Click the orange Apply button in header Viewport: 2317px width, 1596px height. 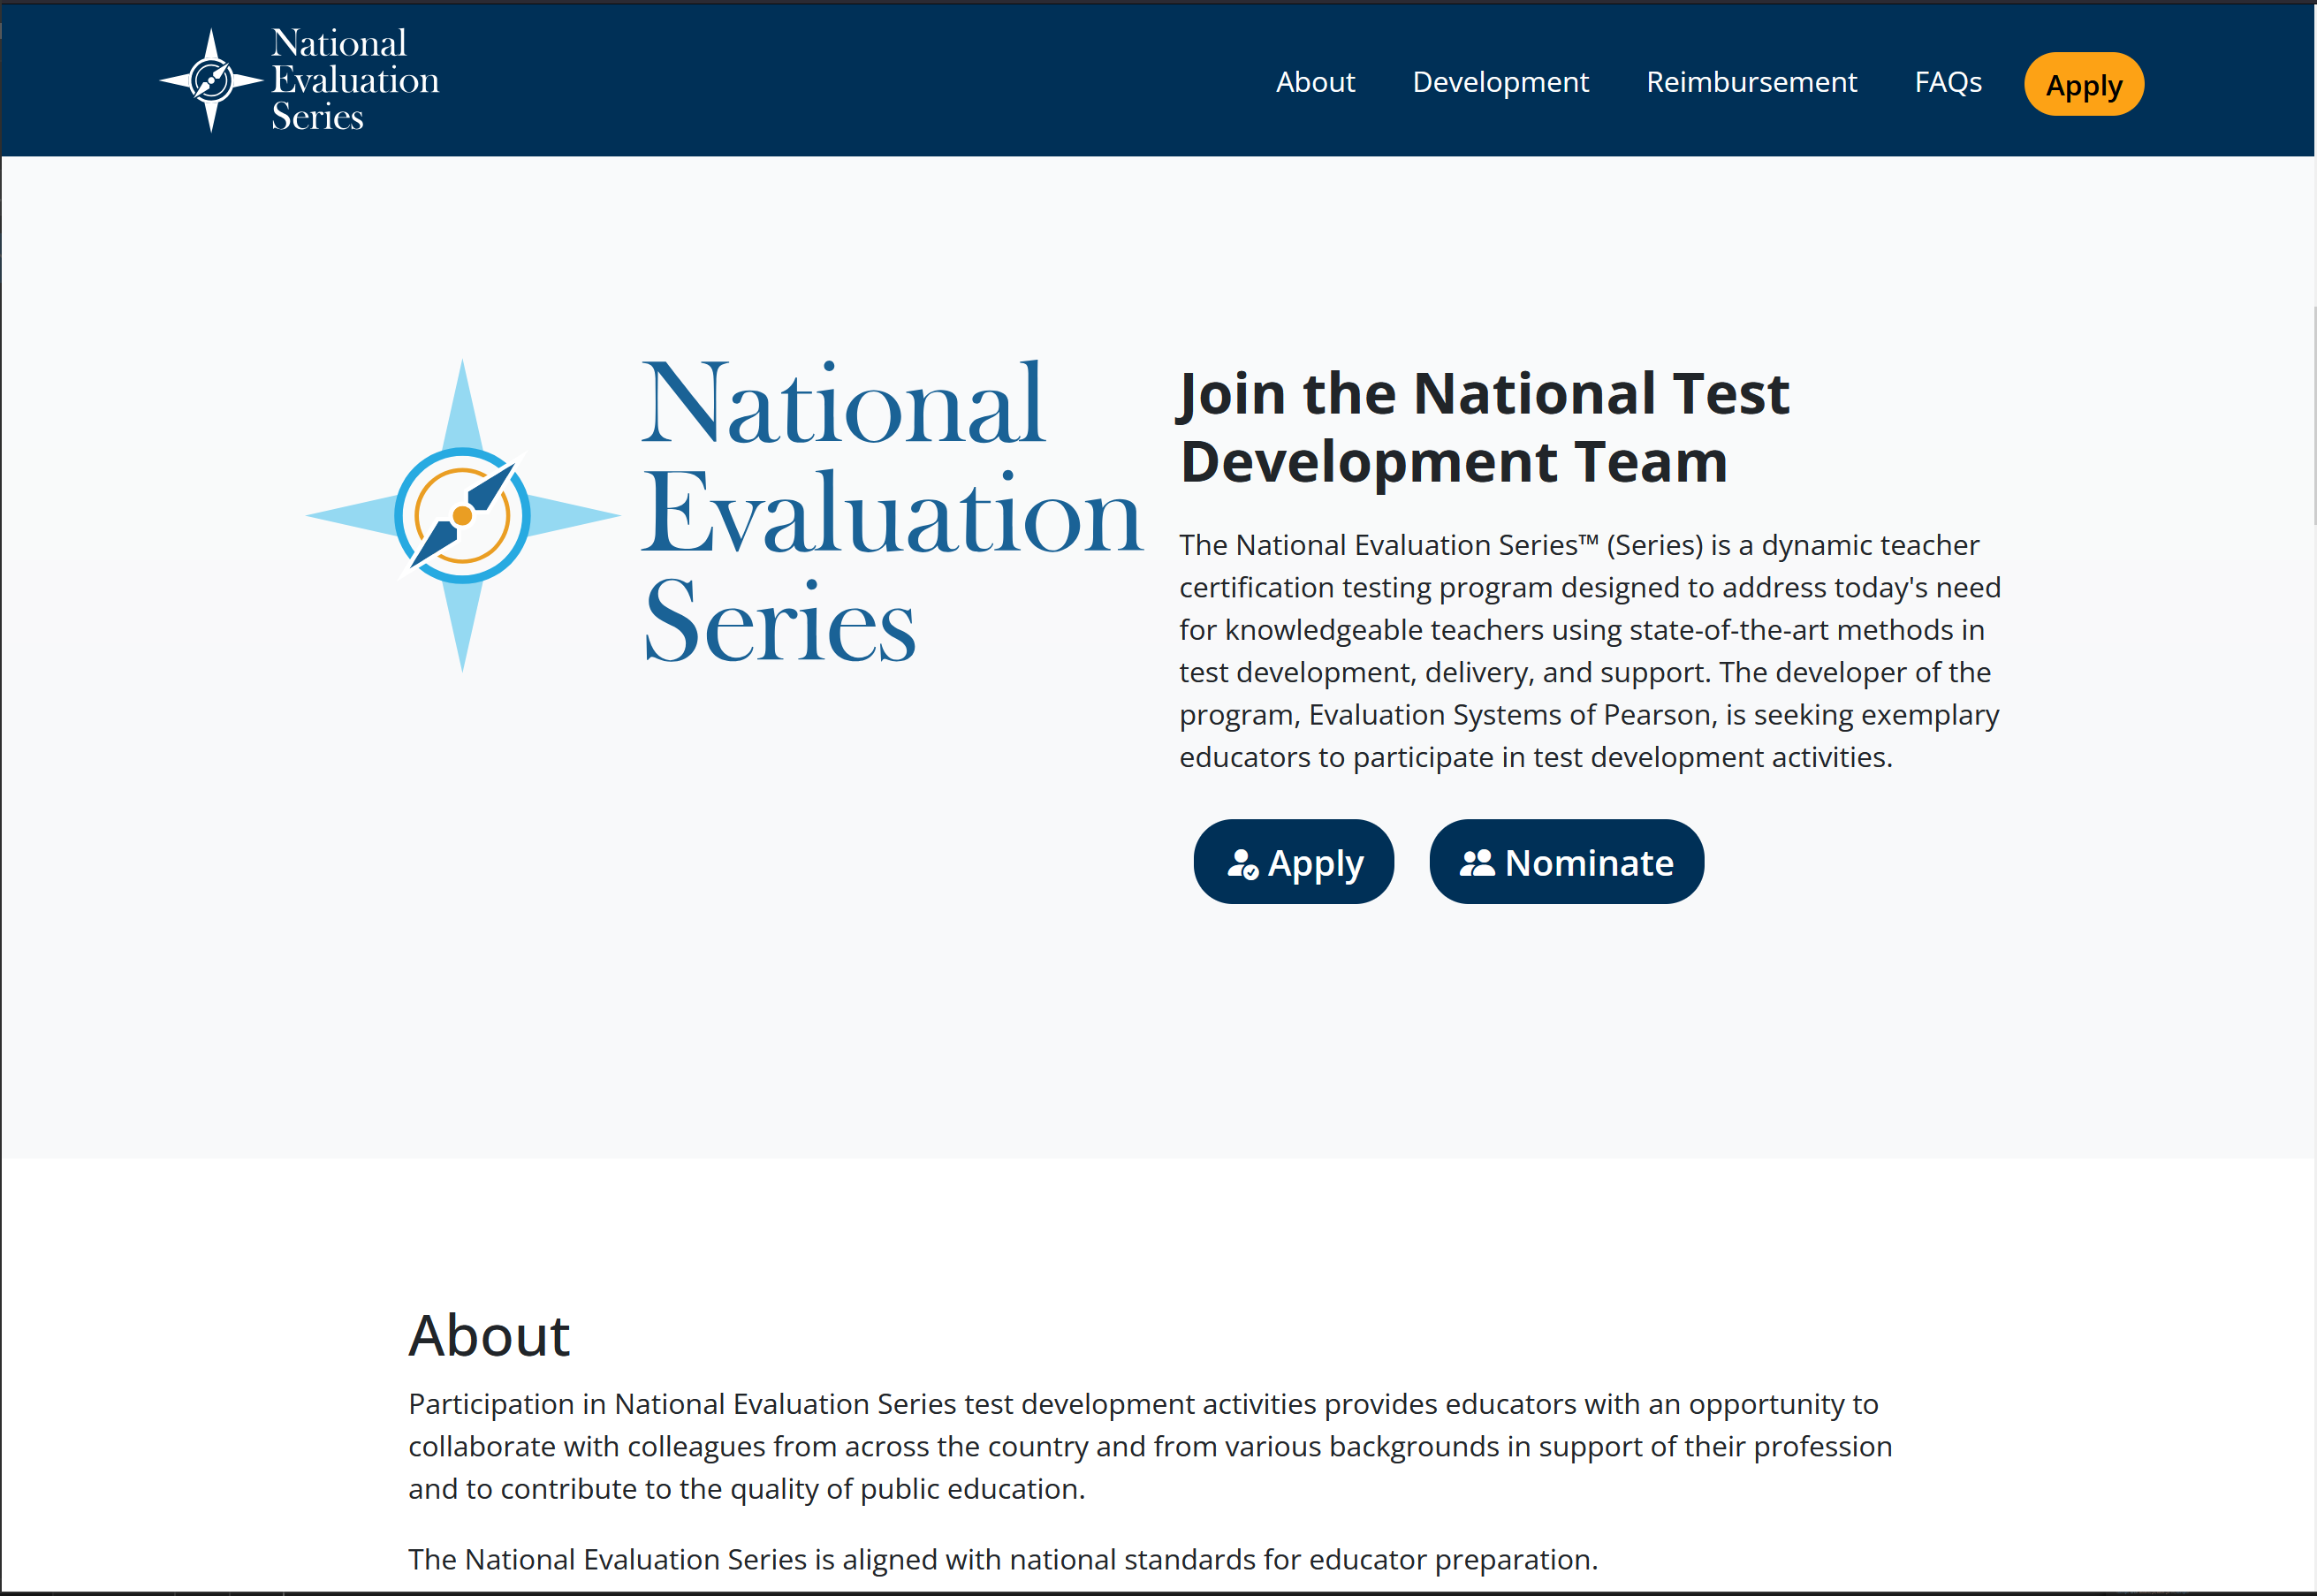(x=2084, y=84)
